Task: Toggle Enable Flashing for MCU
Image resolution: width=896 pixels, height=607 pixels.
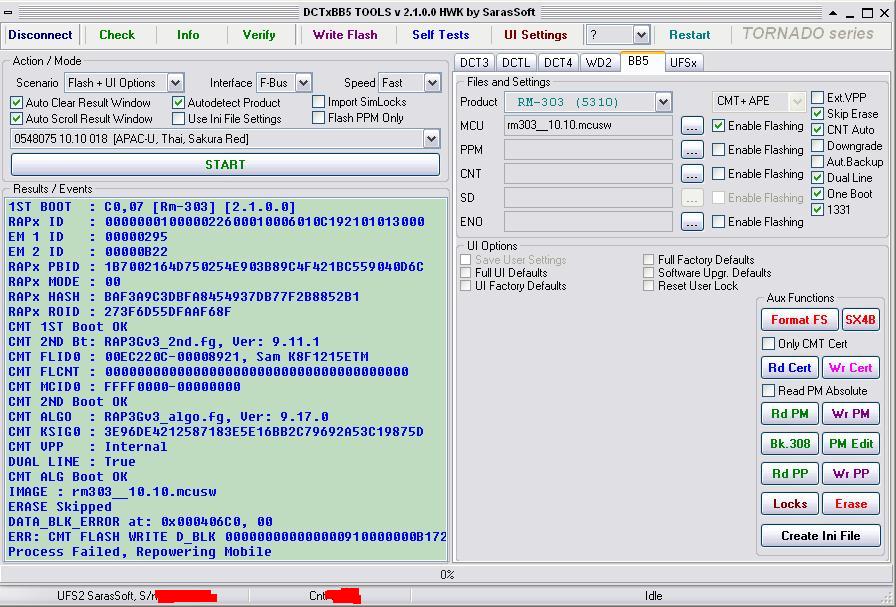Action: (x=719, y=126)
